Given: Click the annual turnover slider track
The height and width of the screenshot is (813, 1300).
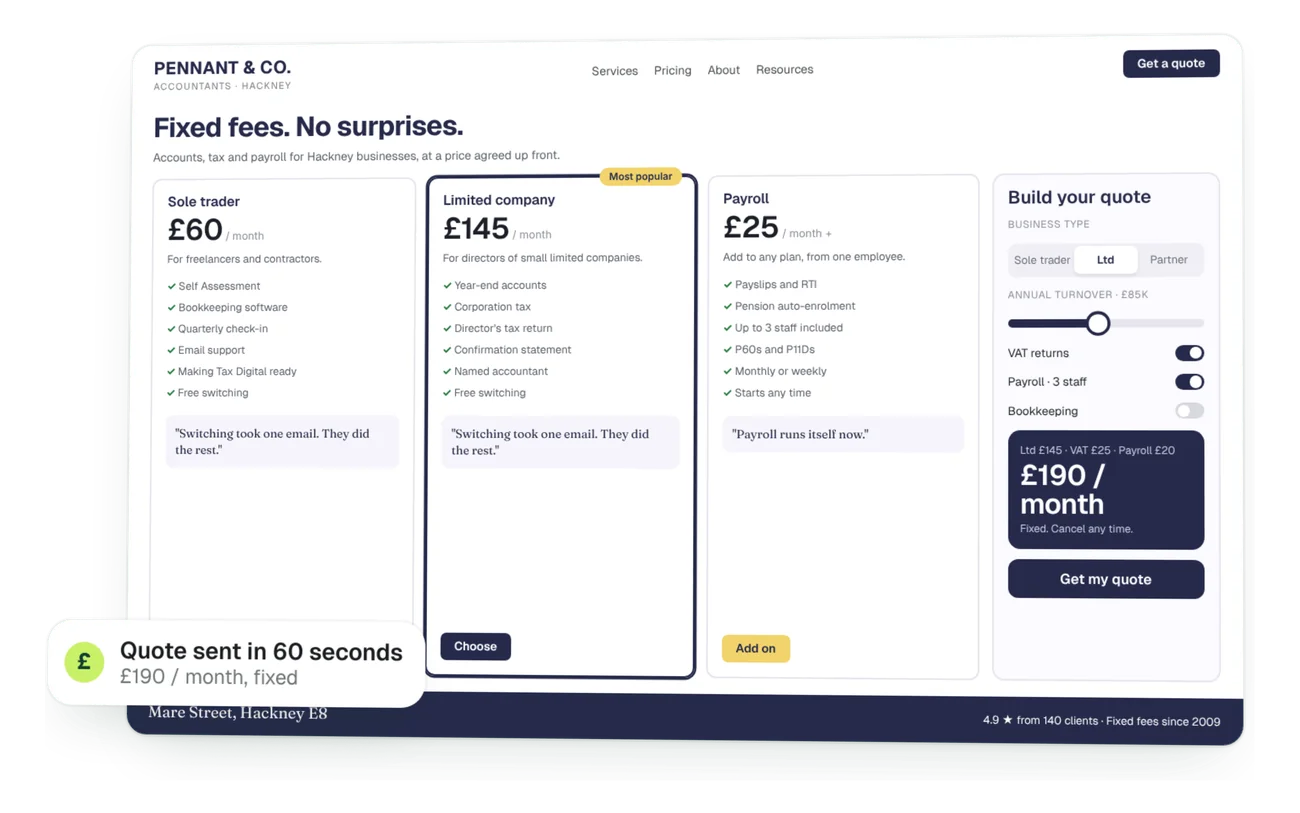Looking at the screenshot, I should (x=1105, y=323).
